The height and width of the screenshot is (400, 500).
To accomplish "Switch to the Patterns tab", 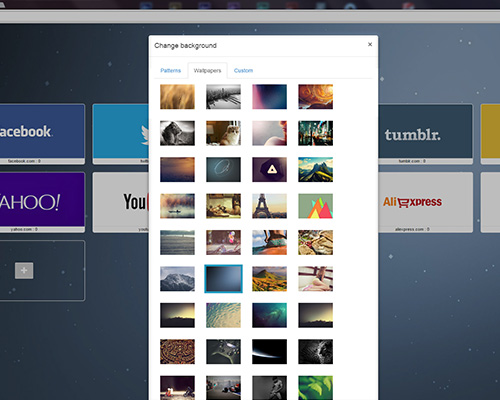I will tap(170, 71).
